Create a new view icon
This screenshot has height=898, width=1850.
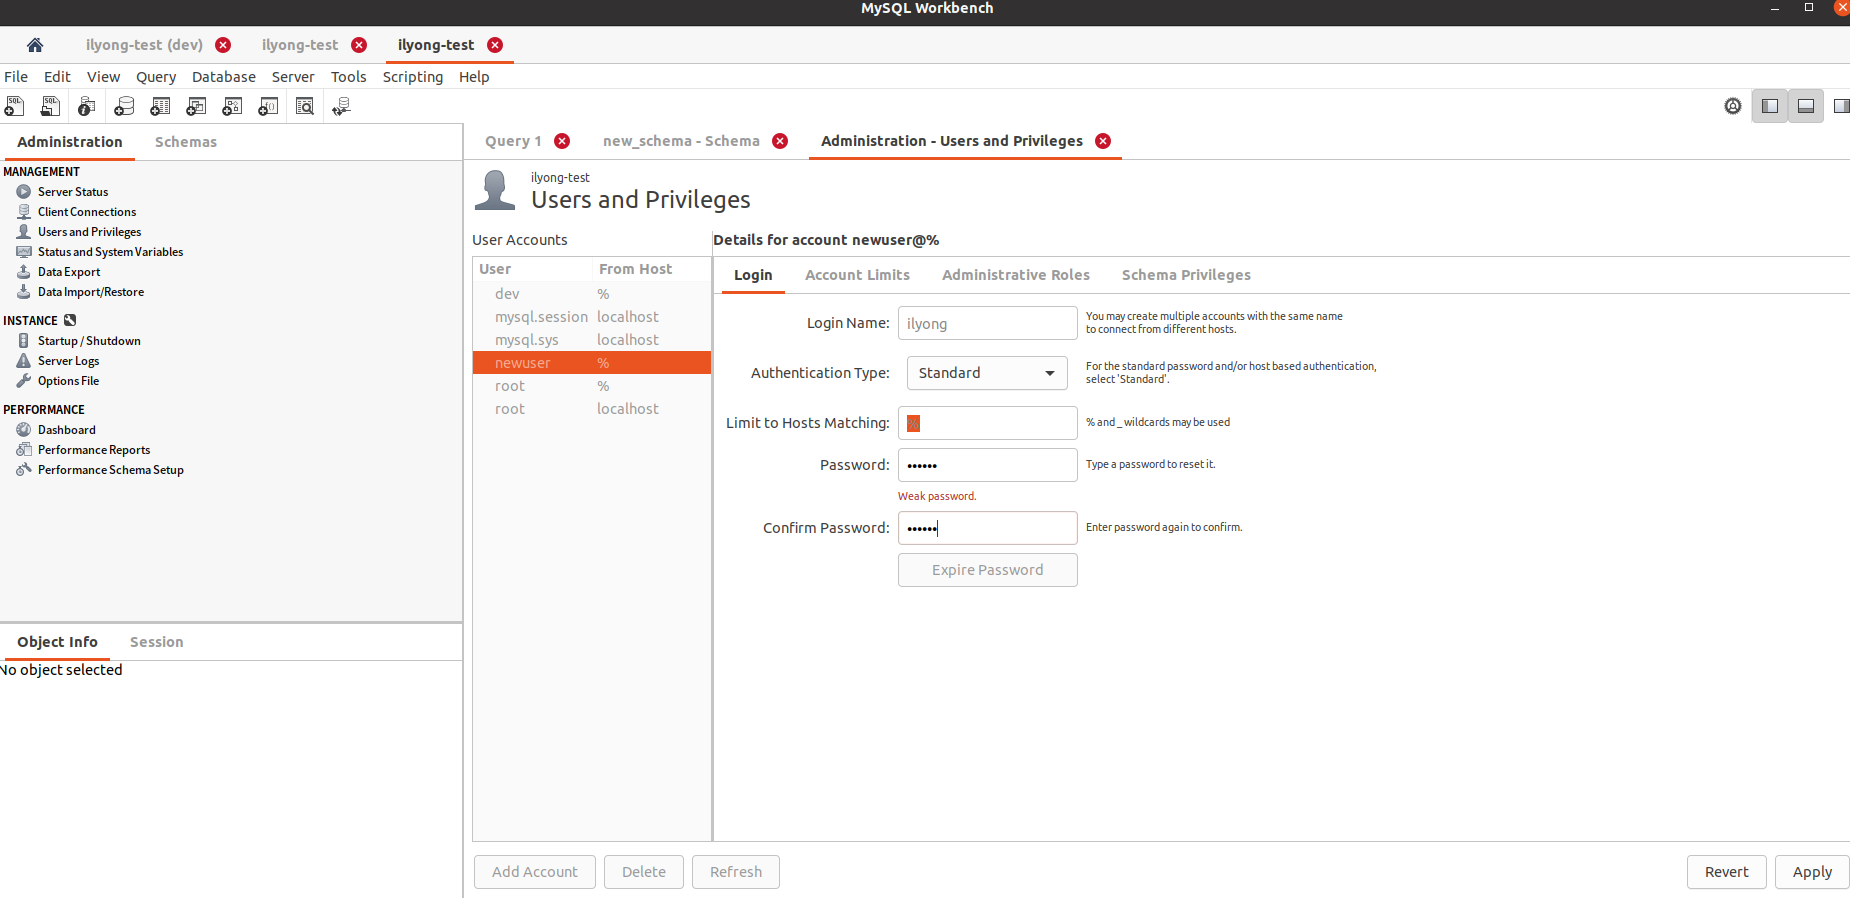[x=196, y=106]
